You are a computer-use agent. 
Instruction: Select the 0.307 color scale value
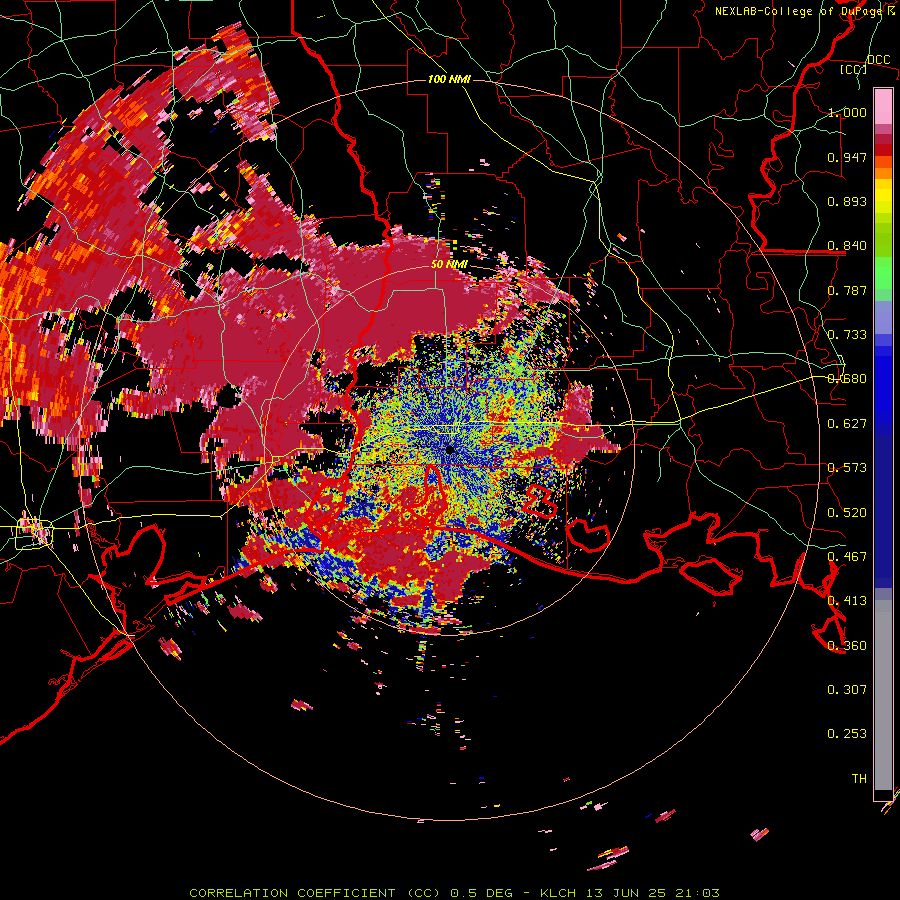tap(847, 690)
